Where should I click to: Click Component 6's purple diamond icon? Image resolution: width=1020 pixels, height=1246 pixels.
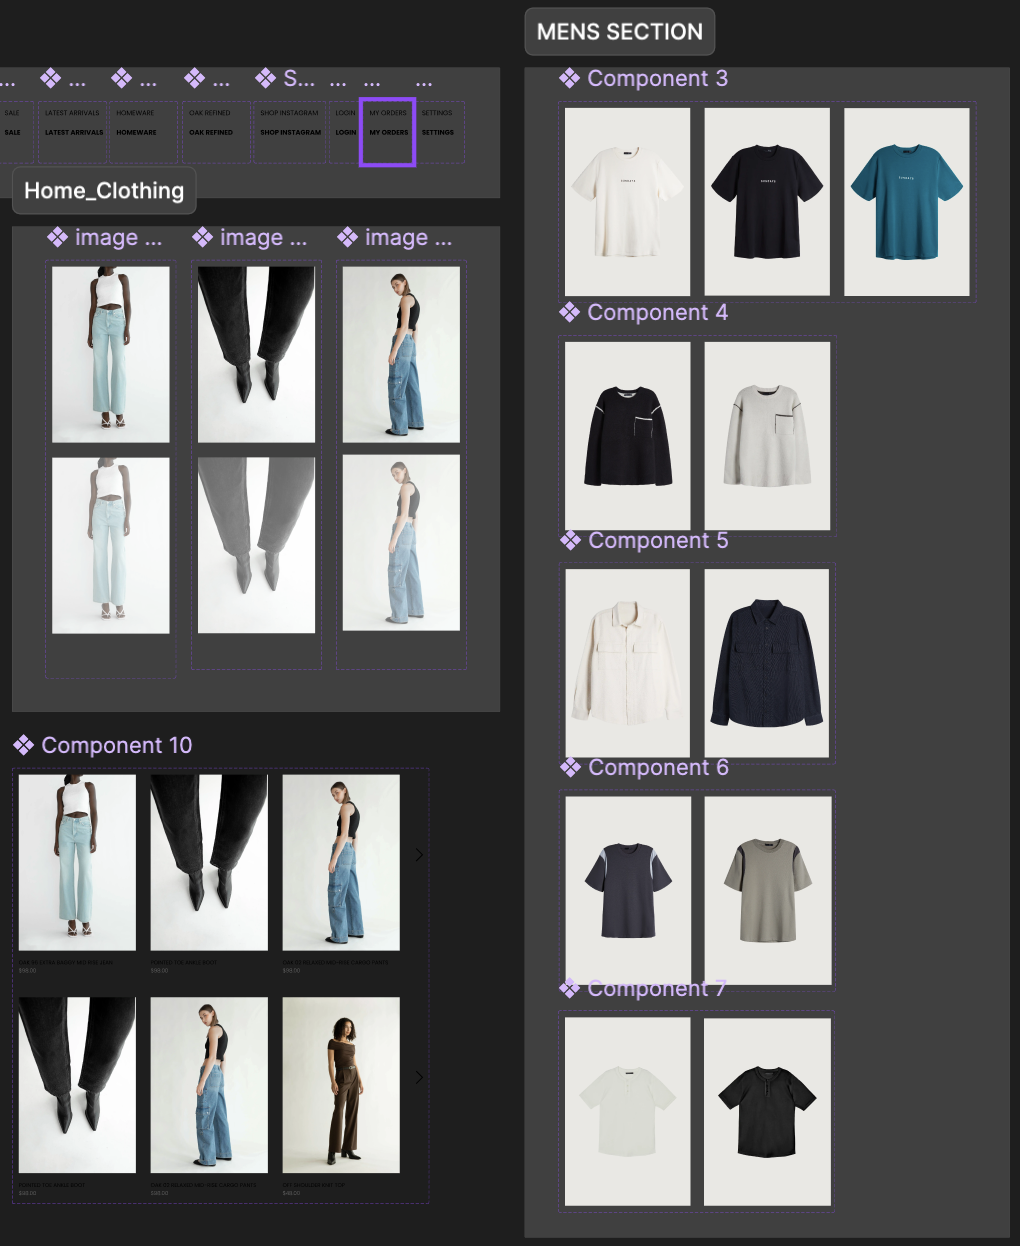[x=570, y=767]
